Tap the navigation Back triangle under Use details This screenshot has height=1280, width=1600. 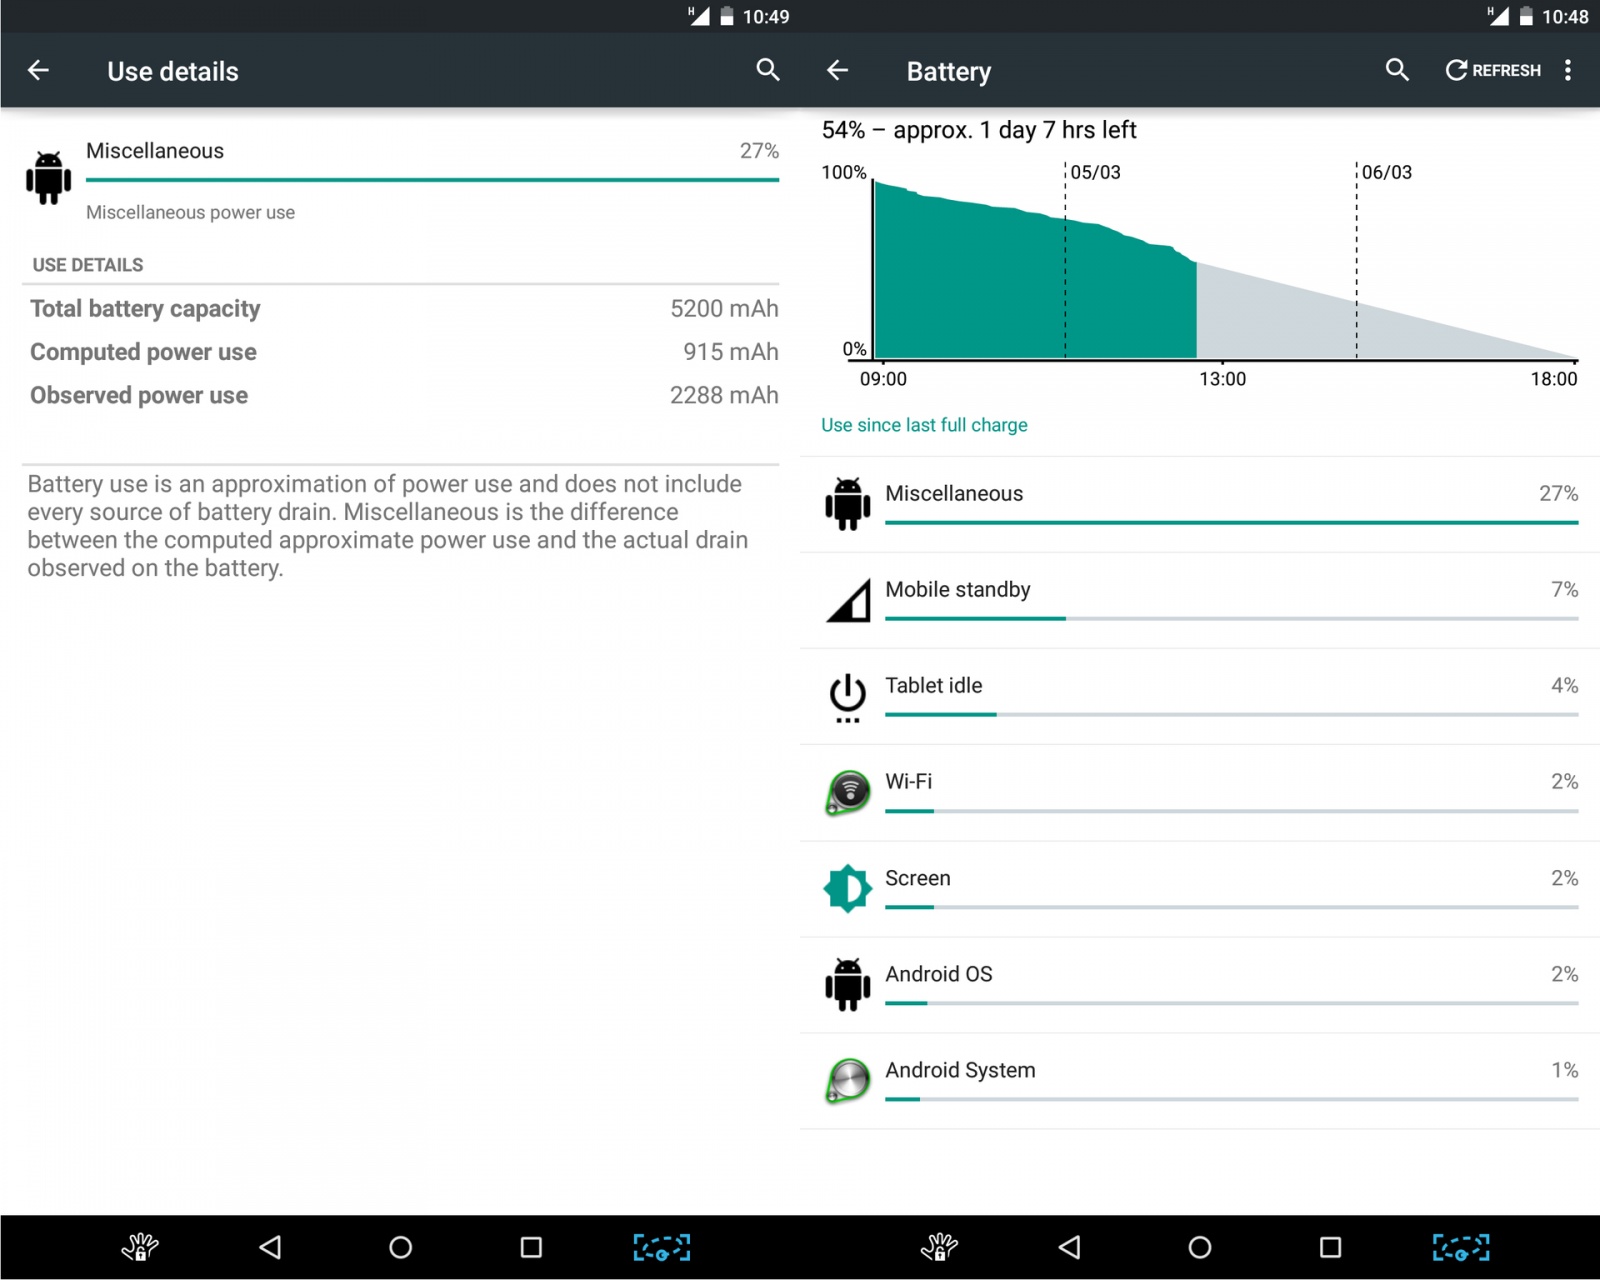point(270,1247)
